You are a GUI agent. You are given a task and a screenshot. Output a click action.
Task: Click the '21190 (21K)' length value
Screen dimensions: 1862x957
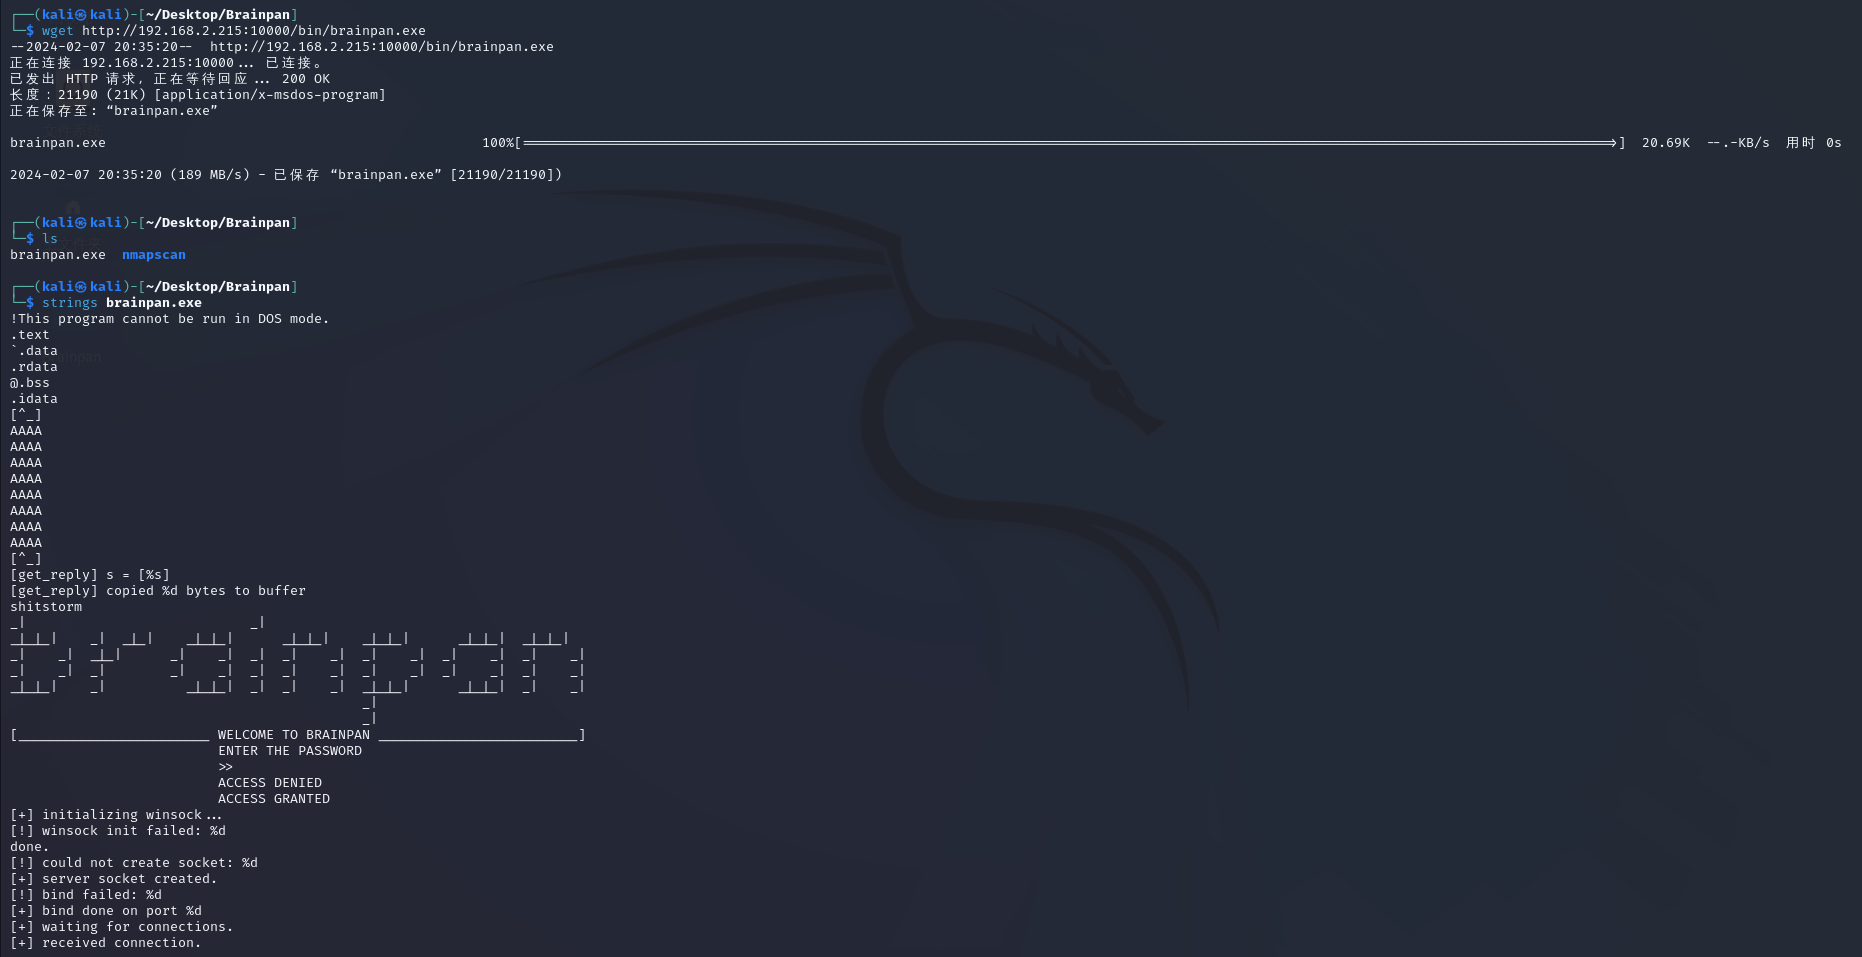(x=102, y=95)
